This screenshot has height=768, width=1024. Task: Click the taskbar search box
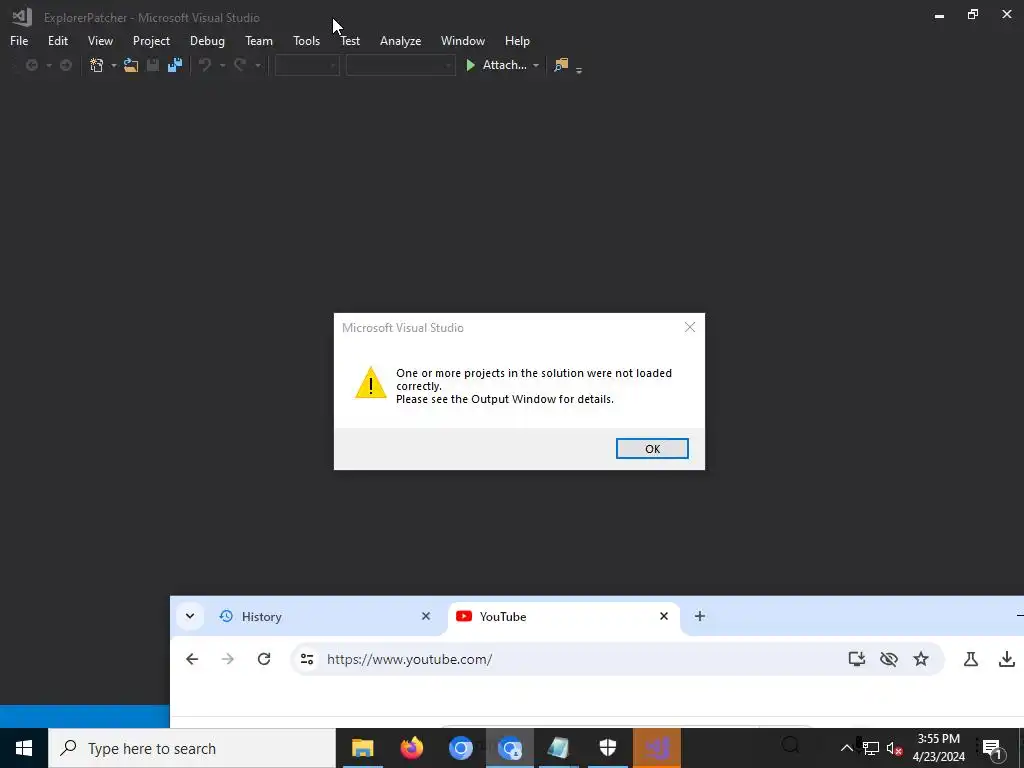tap(192, 748)
